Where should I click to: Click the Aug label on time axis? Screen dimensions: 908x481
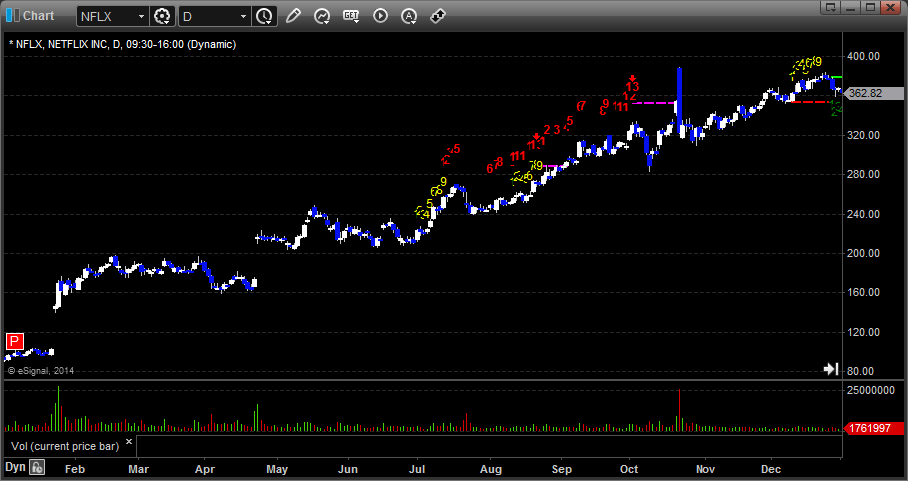click(x=491, y=469)
